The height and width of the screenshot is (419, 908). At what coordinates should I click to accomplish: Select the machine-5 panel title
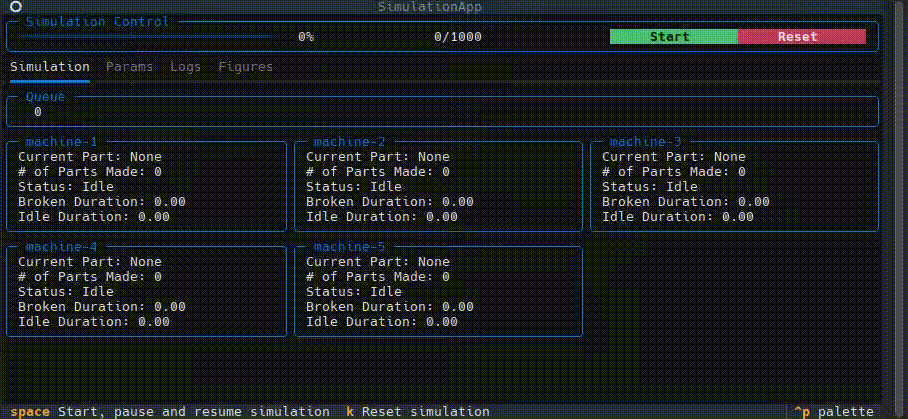[x=349, y=247]
